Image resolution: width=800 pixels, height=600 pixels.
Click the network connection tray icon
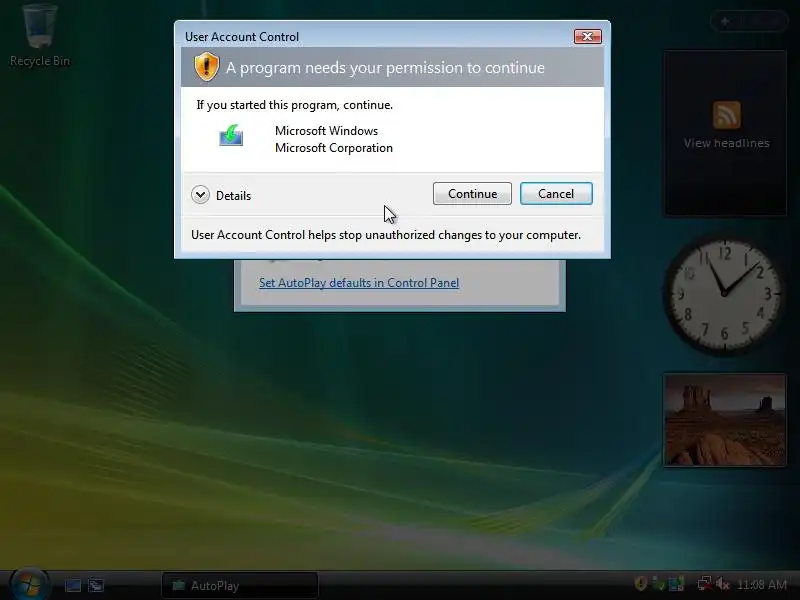[x=704, y=583]
